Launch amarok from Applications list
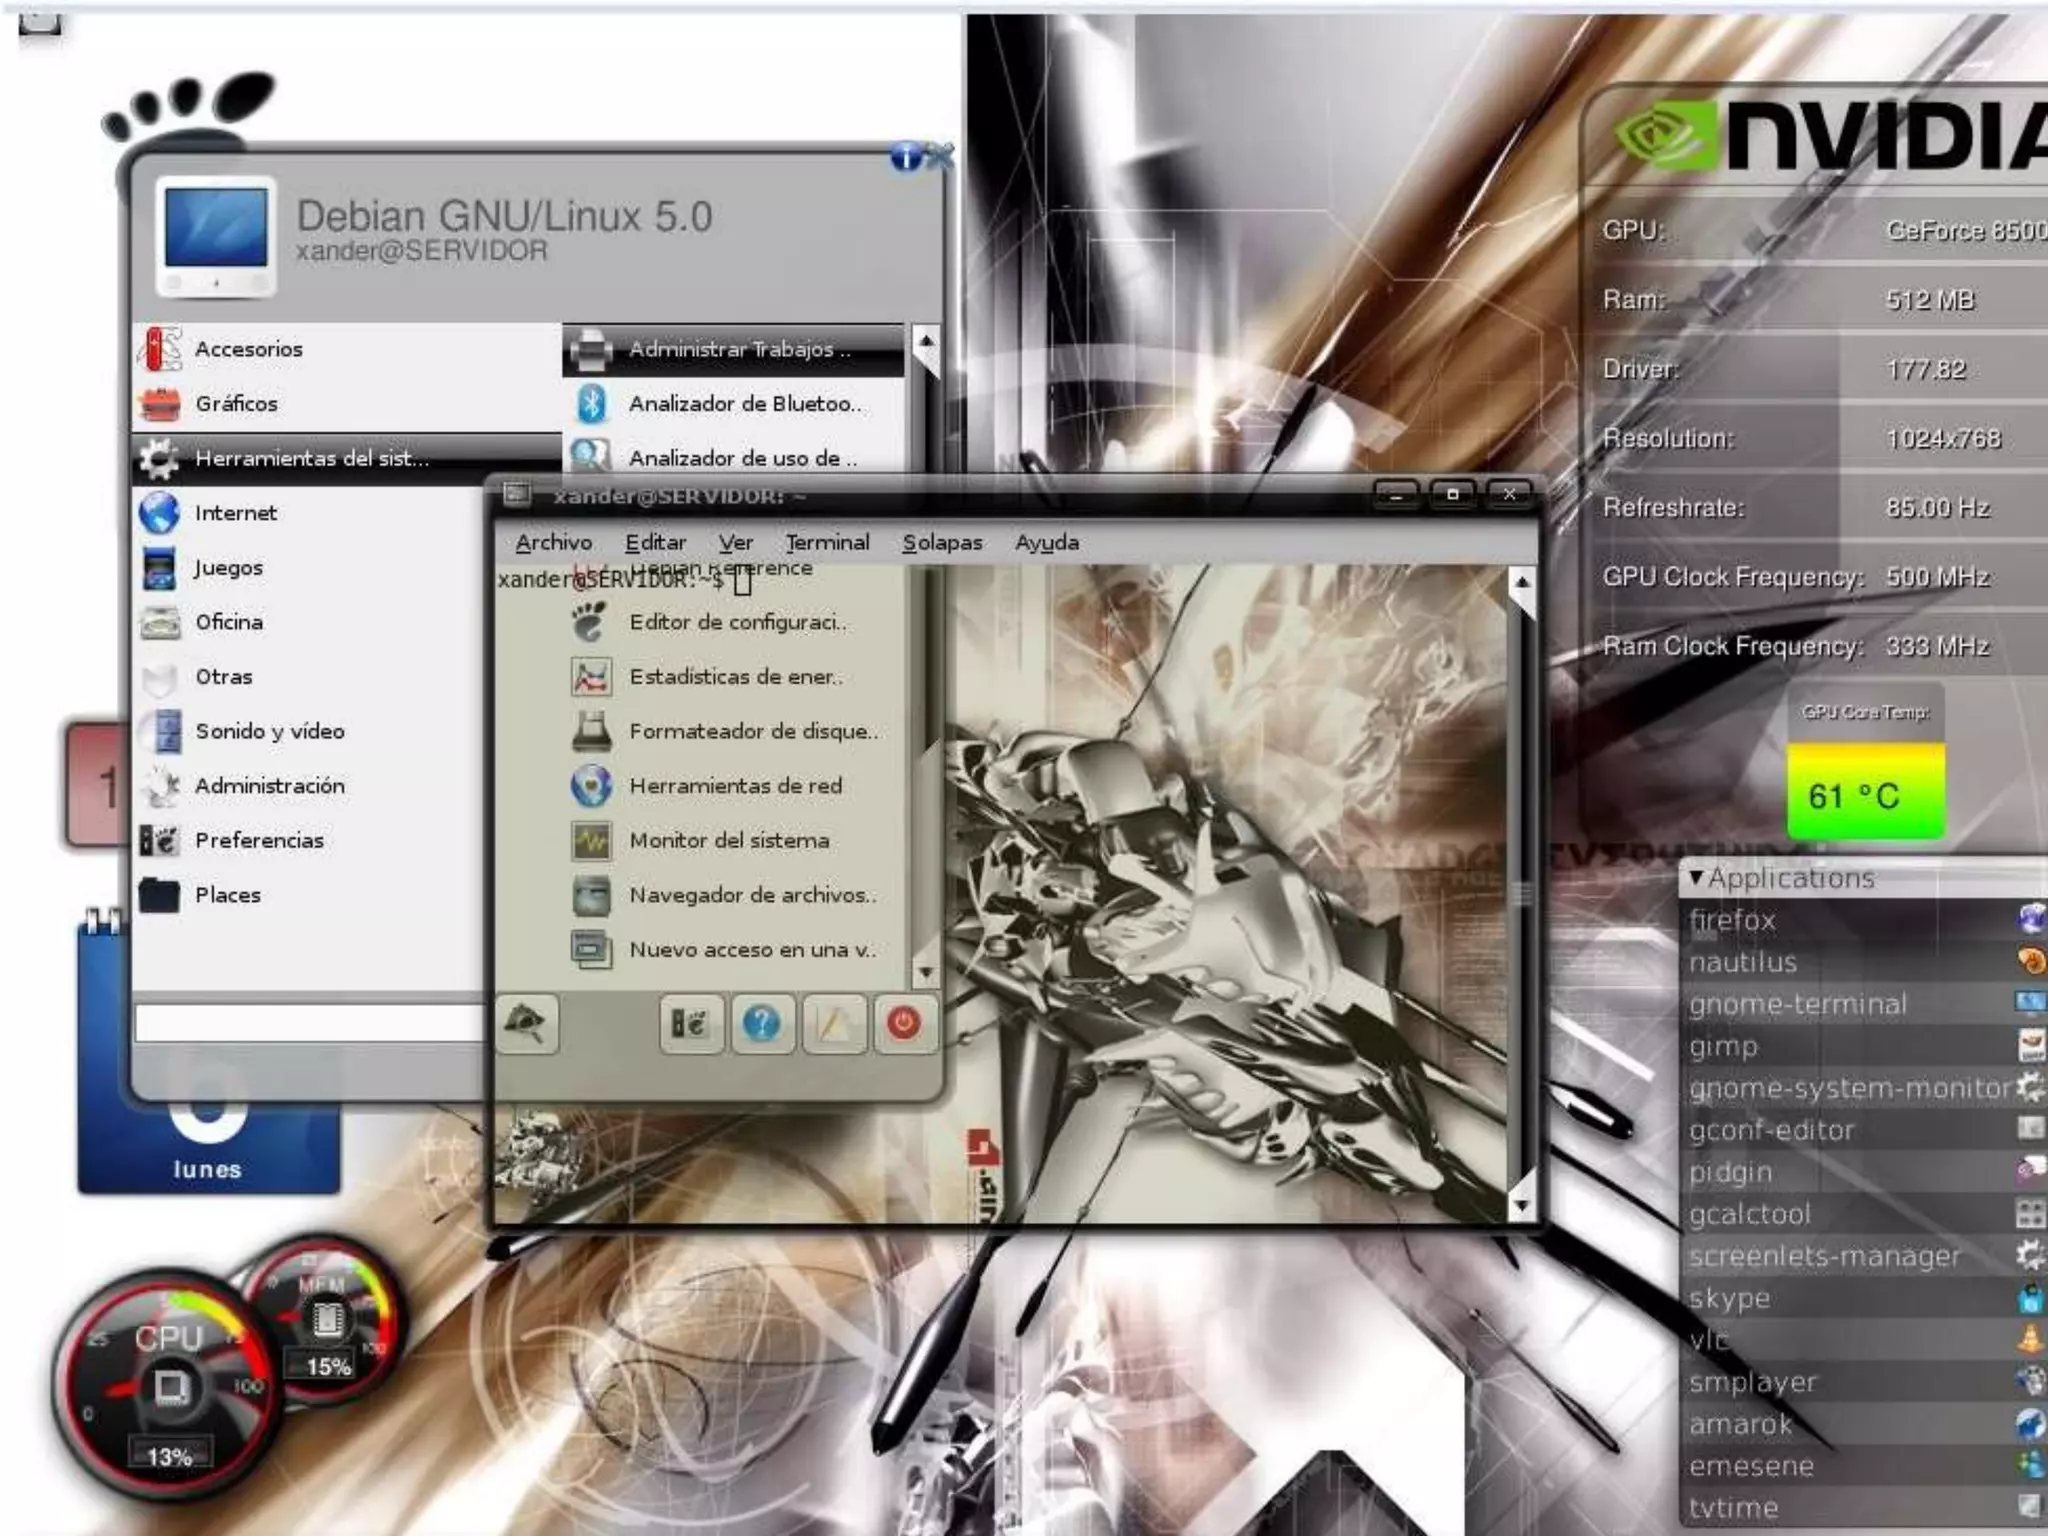Viewport: 2048px width, 1536px height. point(1866,1423)
